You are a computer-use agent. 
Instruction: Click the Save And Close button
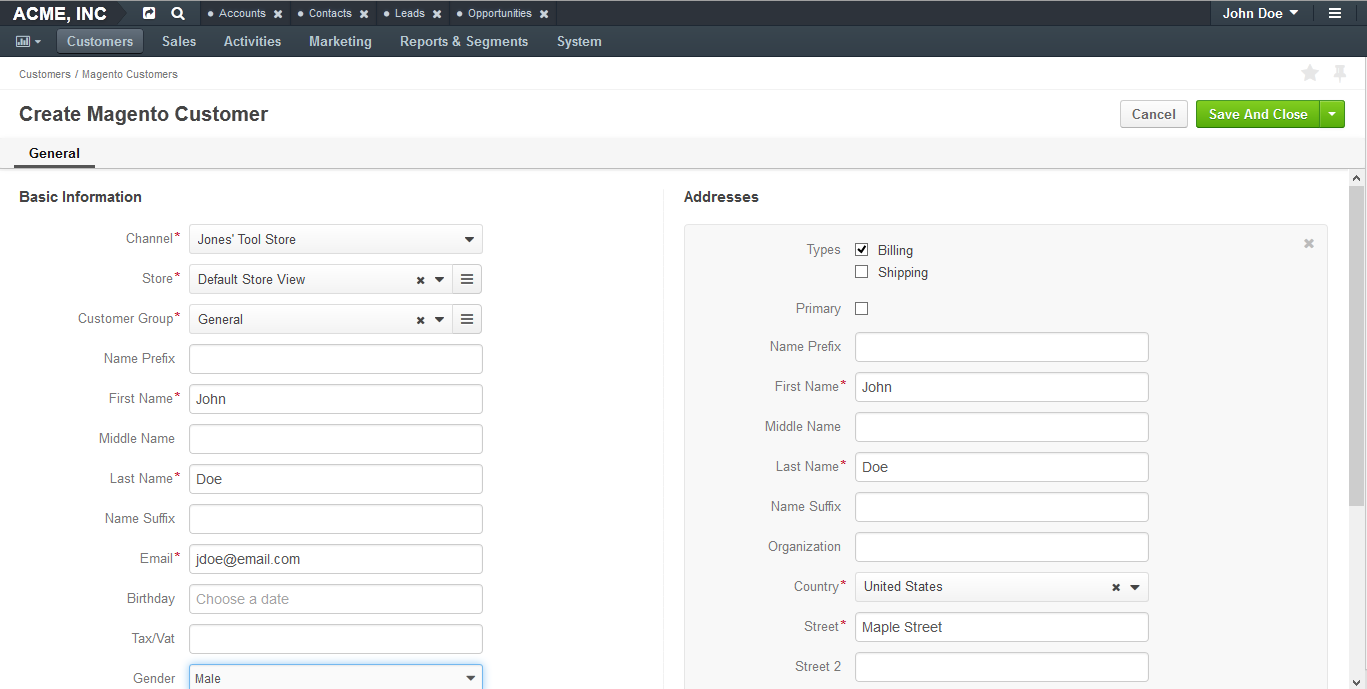[x=1258, y=114]
